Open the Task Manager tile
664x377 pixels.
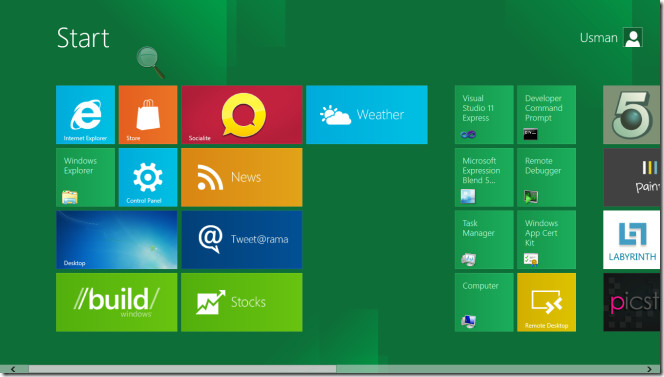(x=484, y=240)
